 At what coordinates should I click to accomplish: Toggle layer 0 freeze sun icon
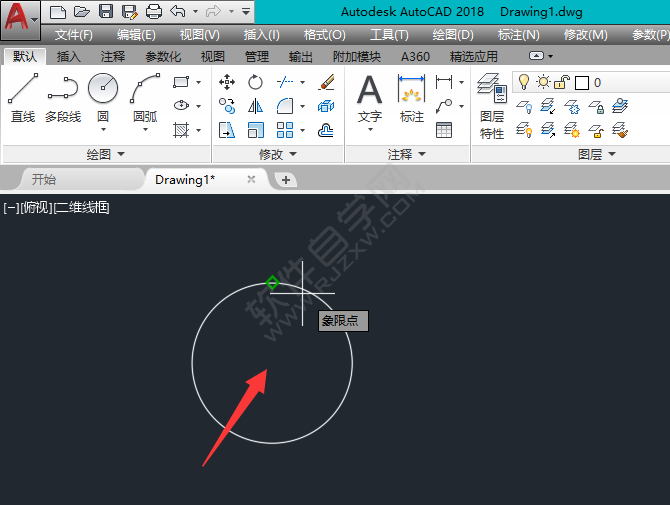pyautogui.click(x=543, y=82)
